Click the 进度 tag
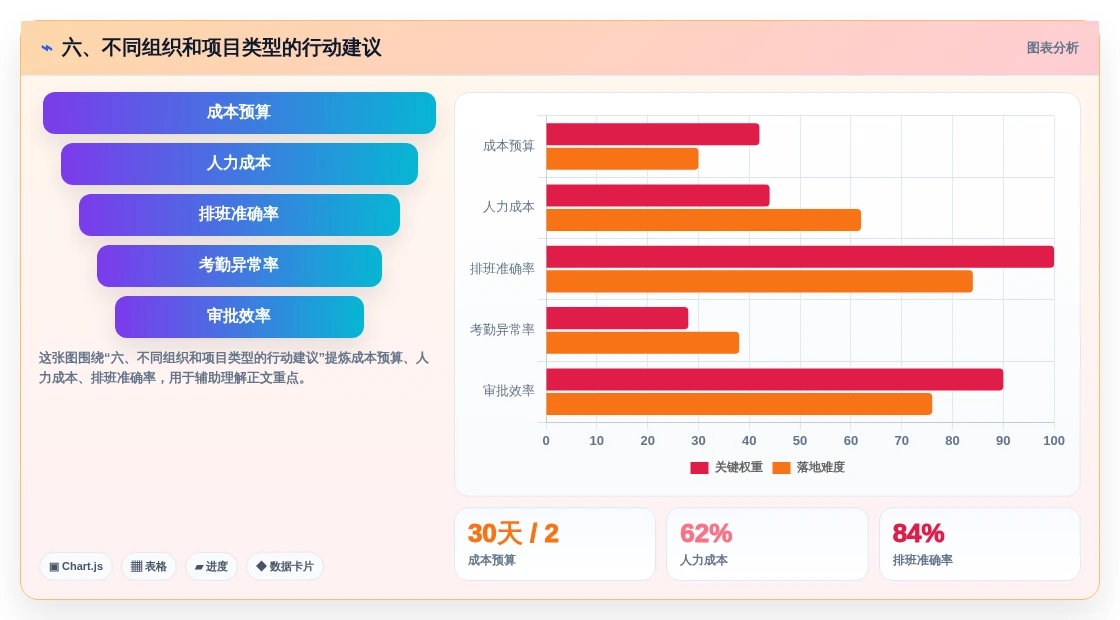Image resolution: width=1120 pixels, height=620 pixels. point(211,566)
